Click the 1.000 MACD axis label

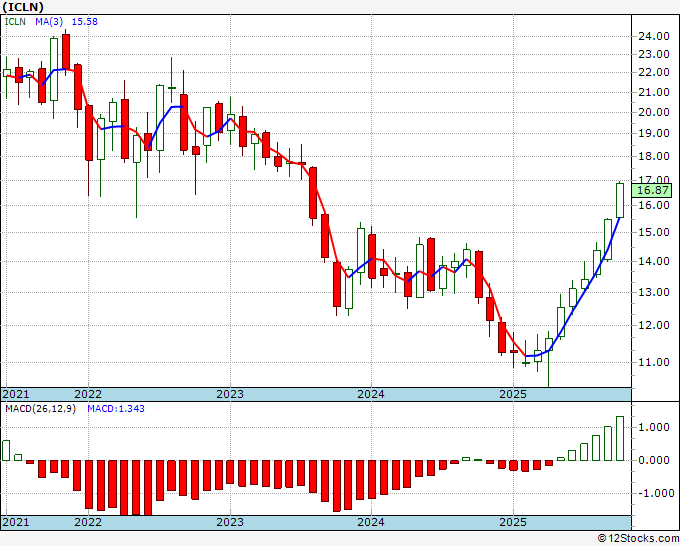click(x=654, y=428)
